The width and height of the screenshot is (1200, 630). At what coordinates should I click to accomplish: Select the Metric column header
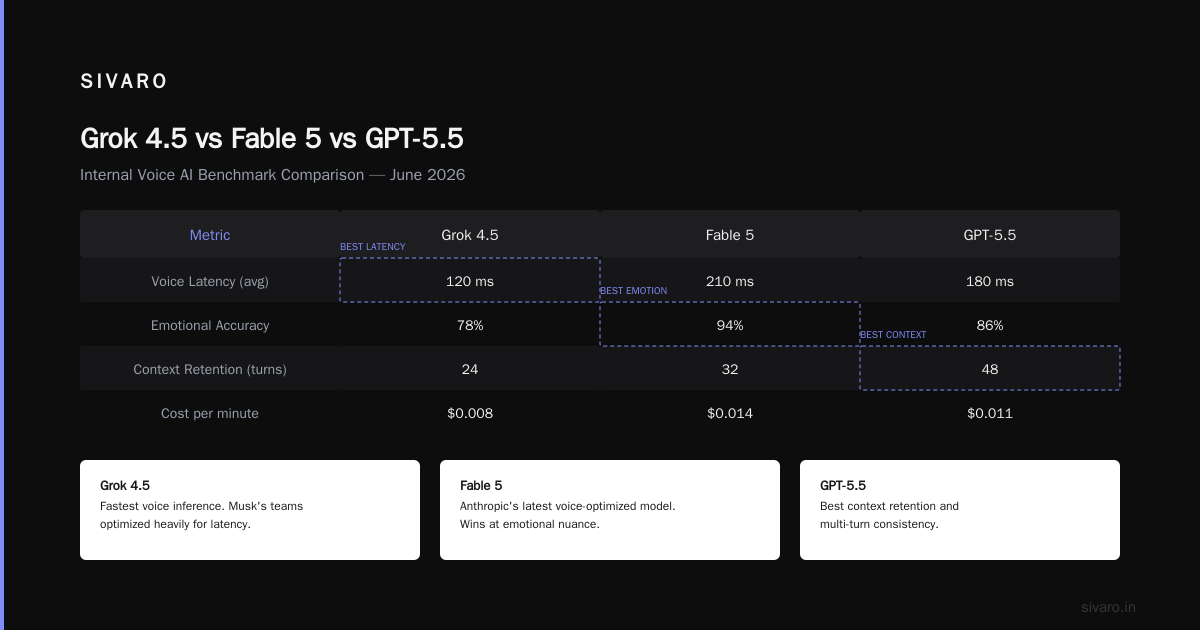[210, 235]
